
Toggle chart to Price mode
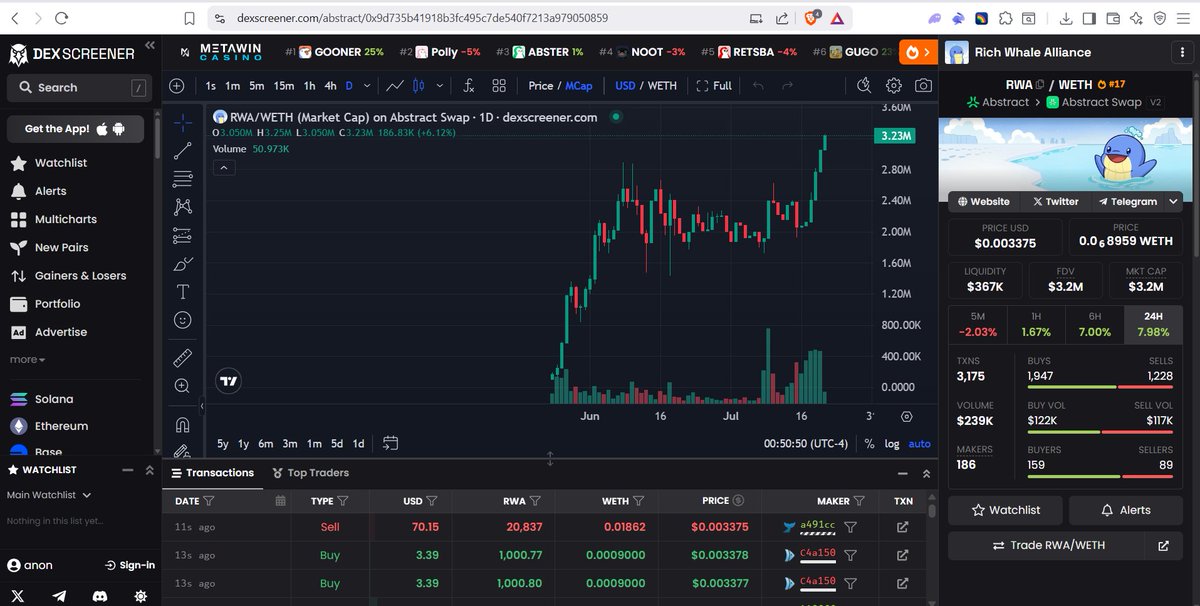point(541,86)
